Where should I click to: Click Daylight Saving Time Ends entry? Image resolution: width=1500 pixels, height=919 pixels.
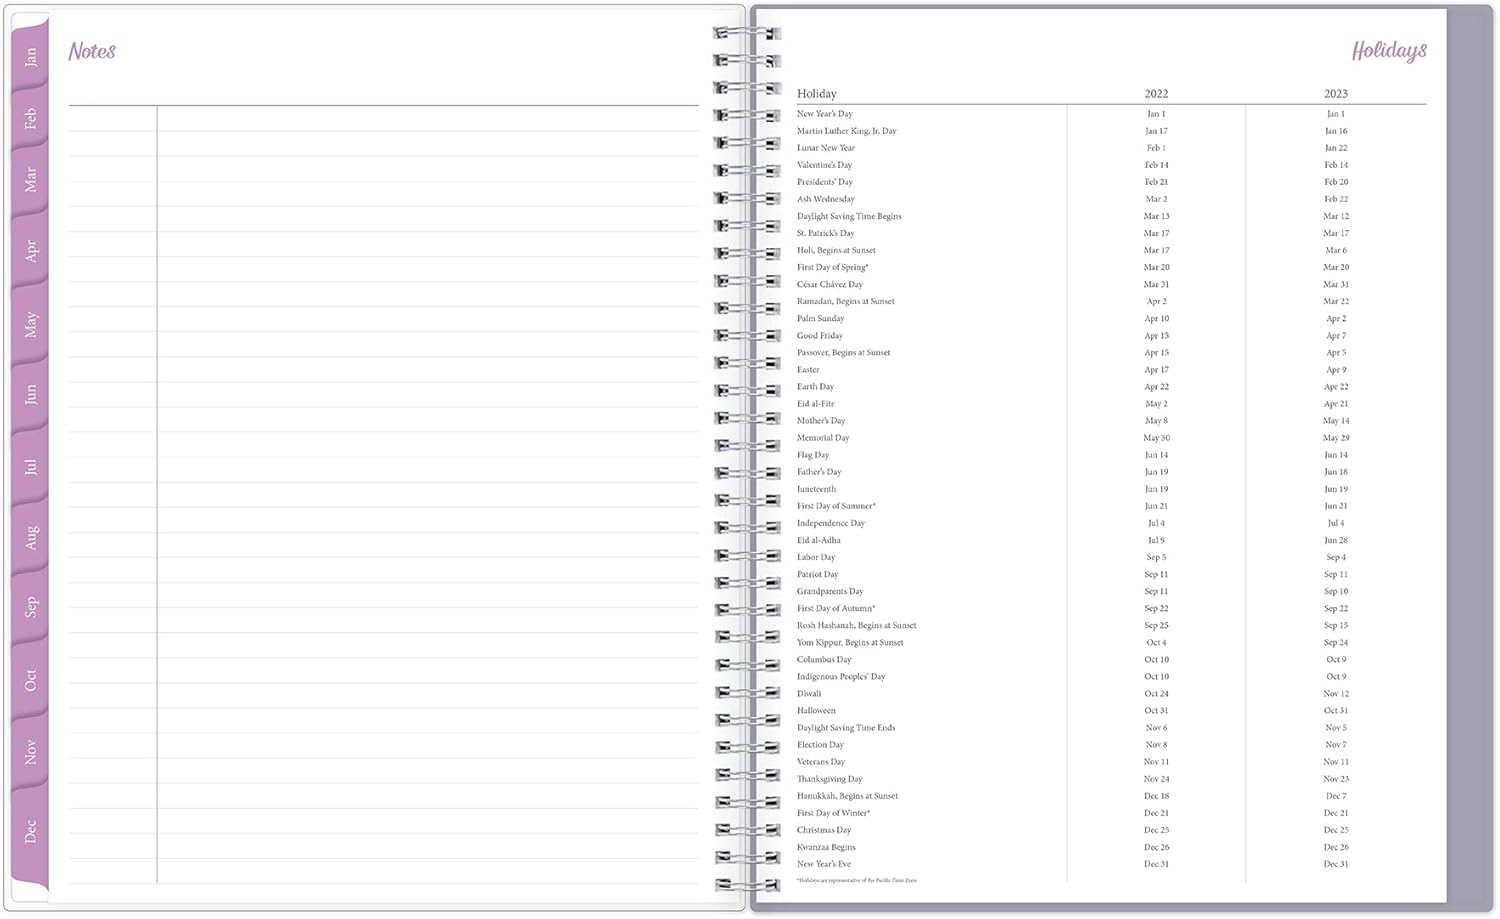pyautogui.click(x=846, y=727)
